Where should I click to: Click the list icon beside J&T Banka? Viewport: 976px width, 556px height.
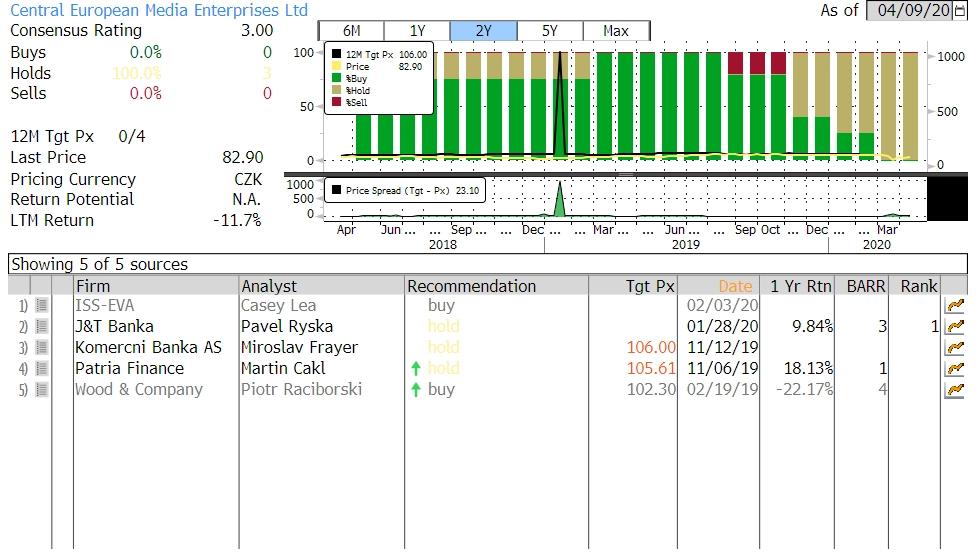pyautogui.click(x=42, y=327)
